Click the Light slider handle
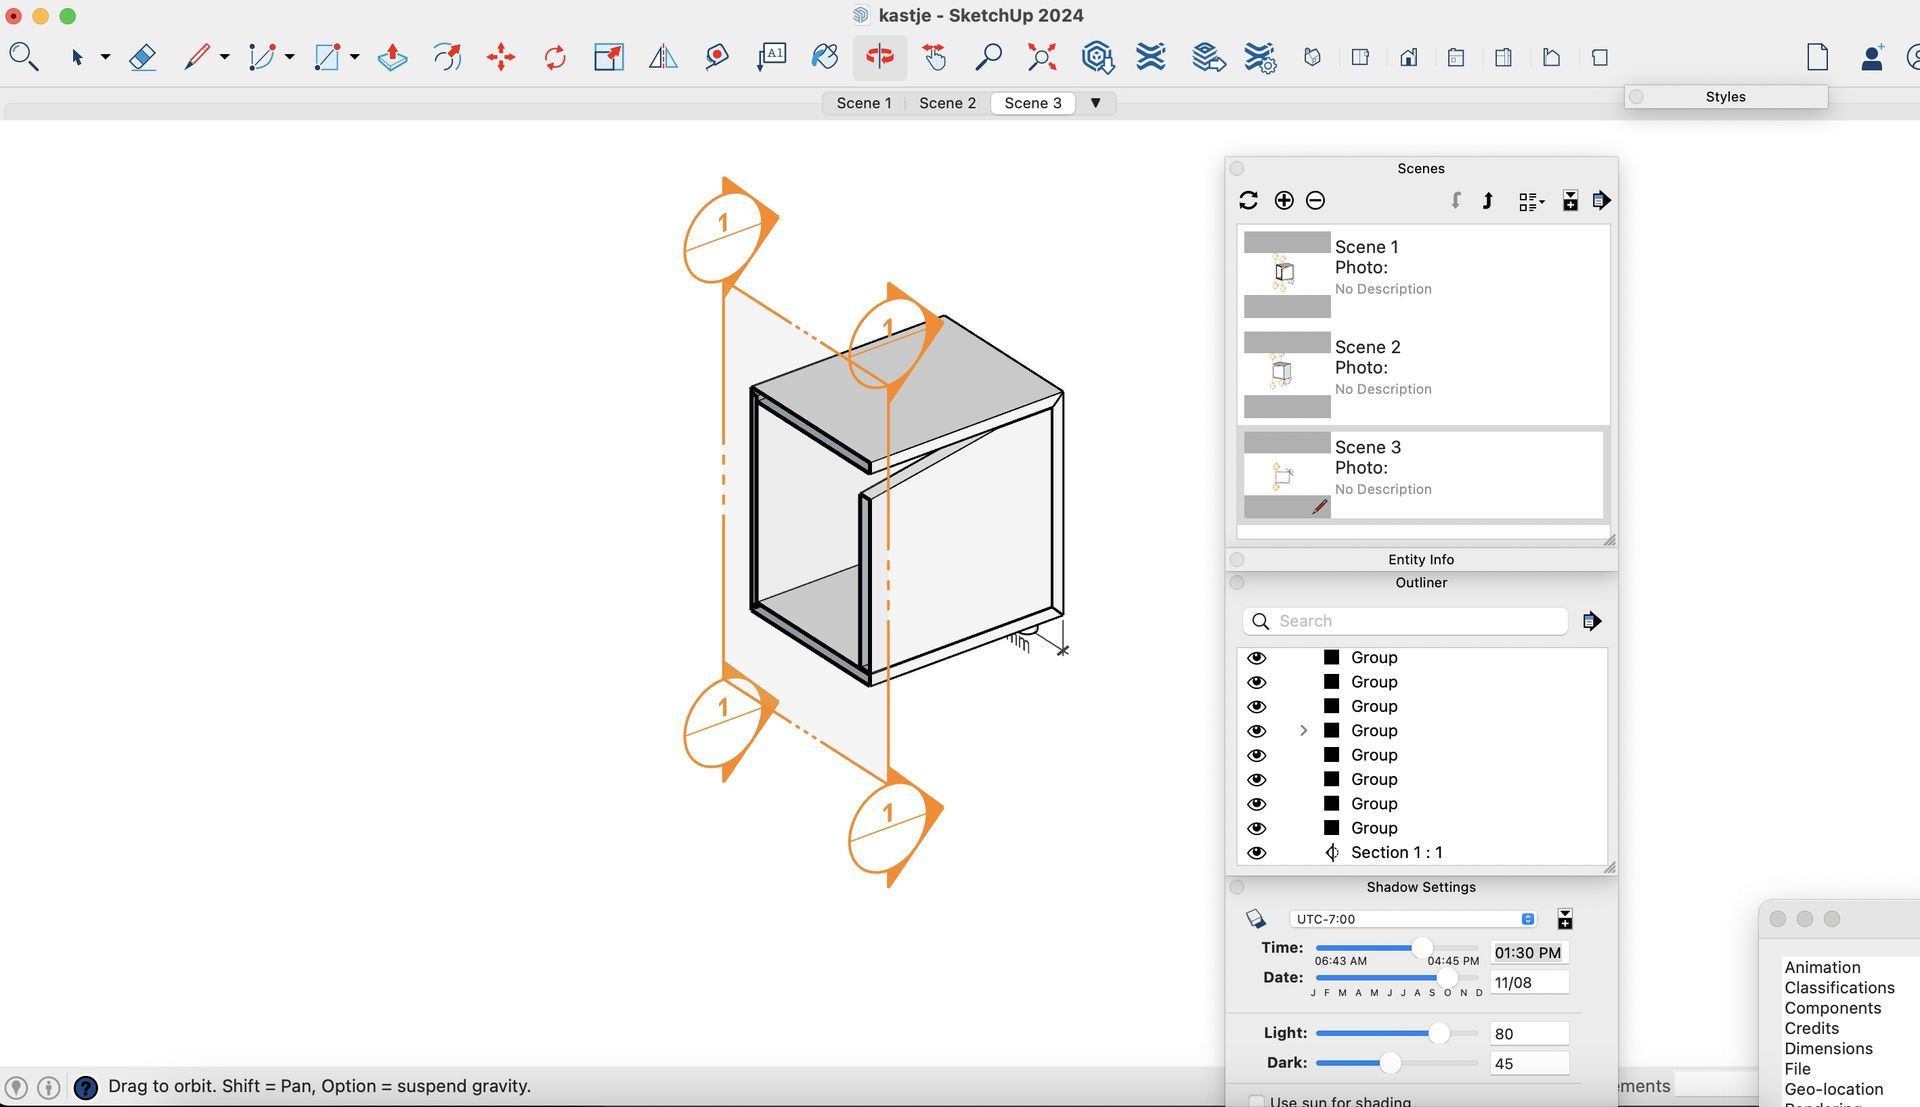This screenshot has width=1920, height=1107. (x=1438, y=1033)
